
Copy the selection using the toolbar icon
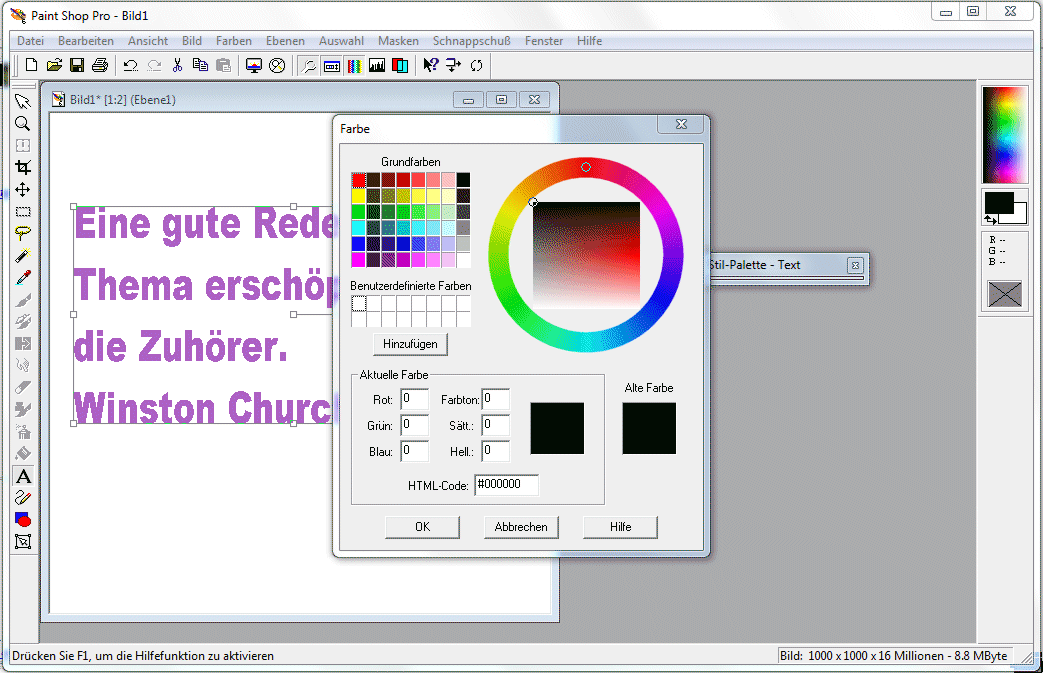[200, 65]
